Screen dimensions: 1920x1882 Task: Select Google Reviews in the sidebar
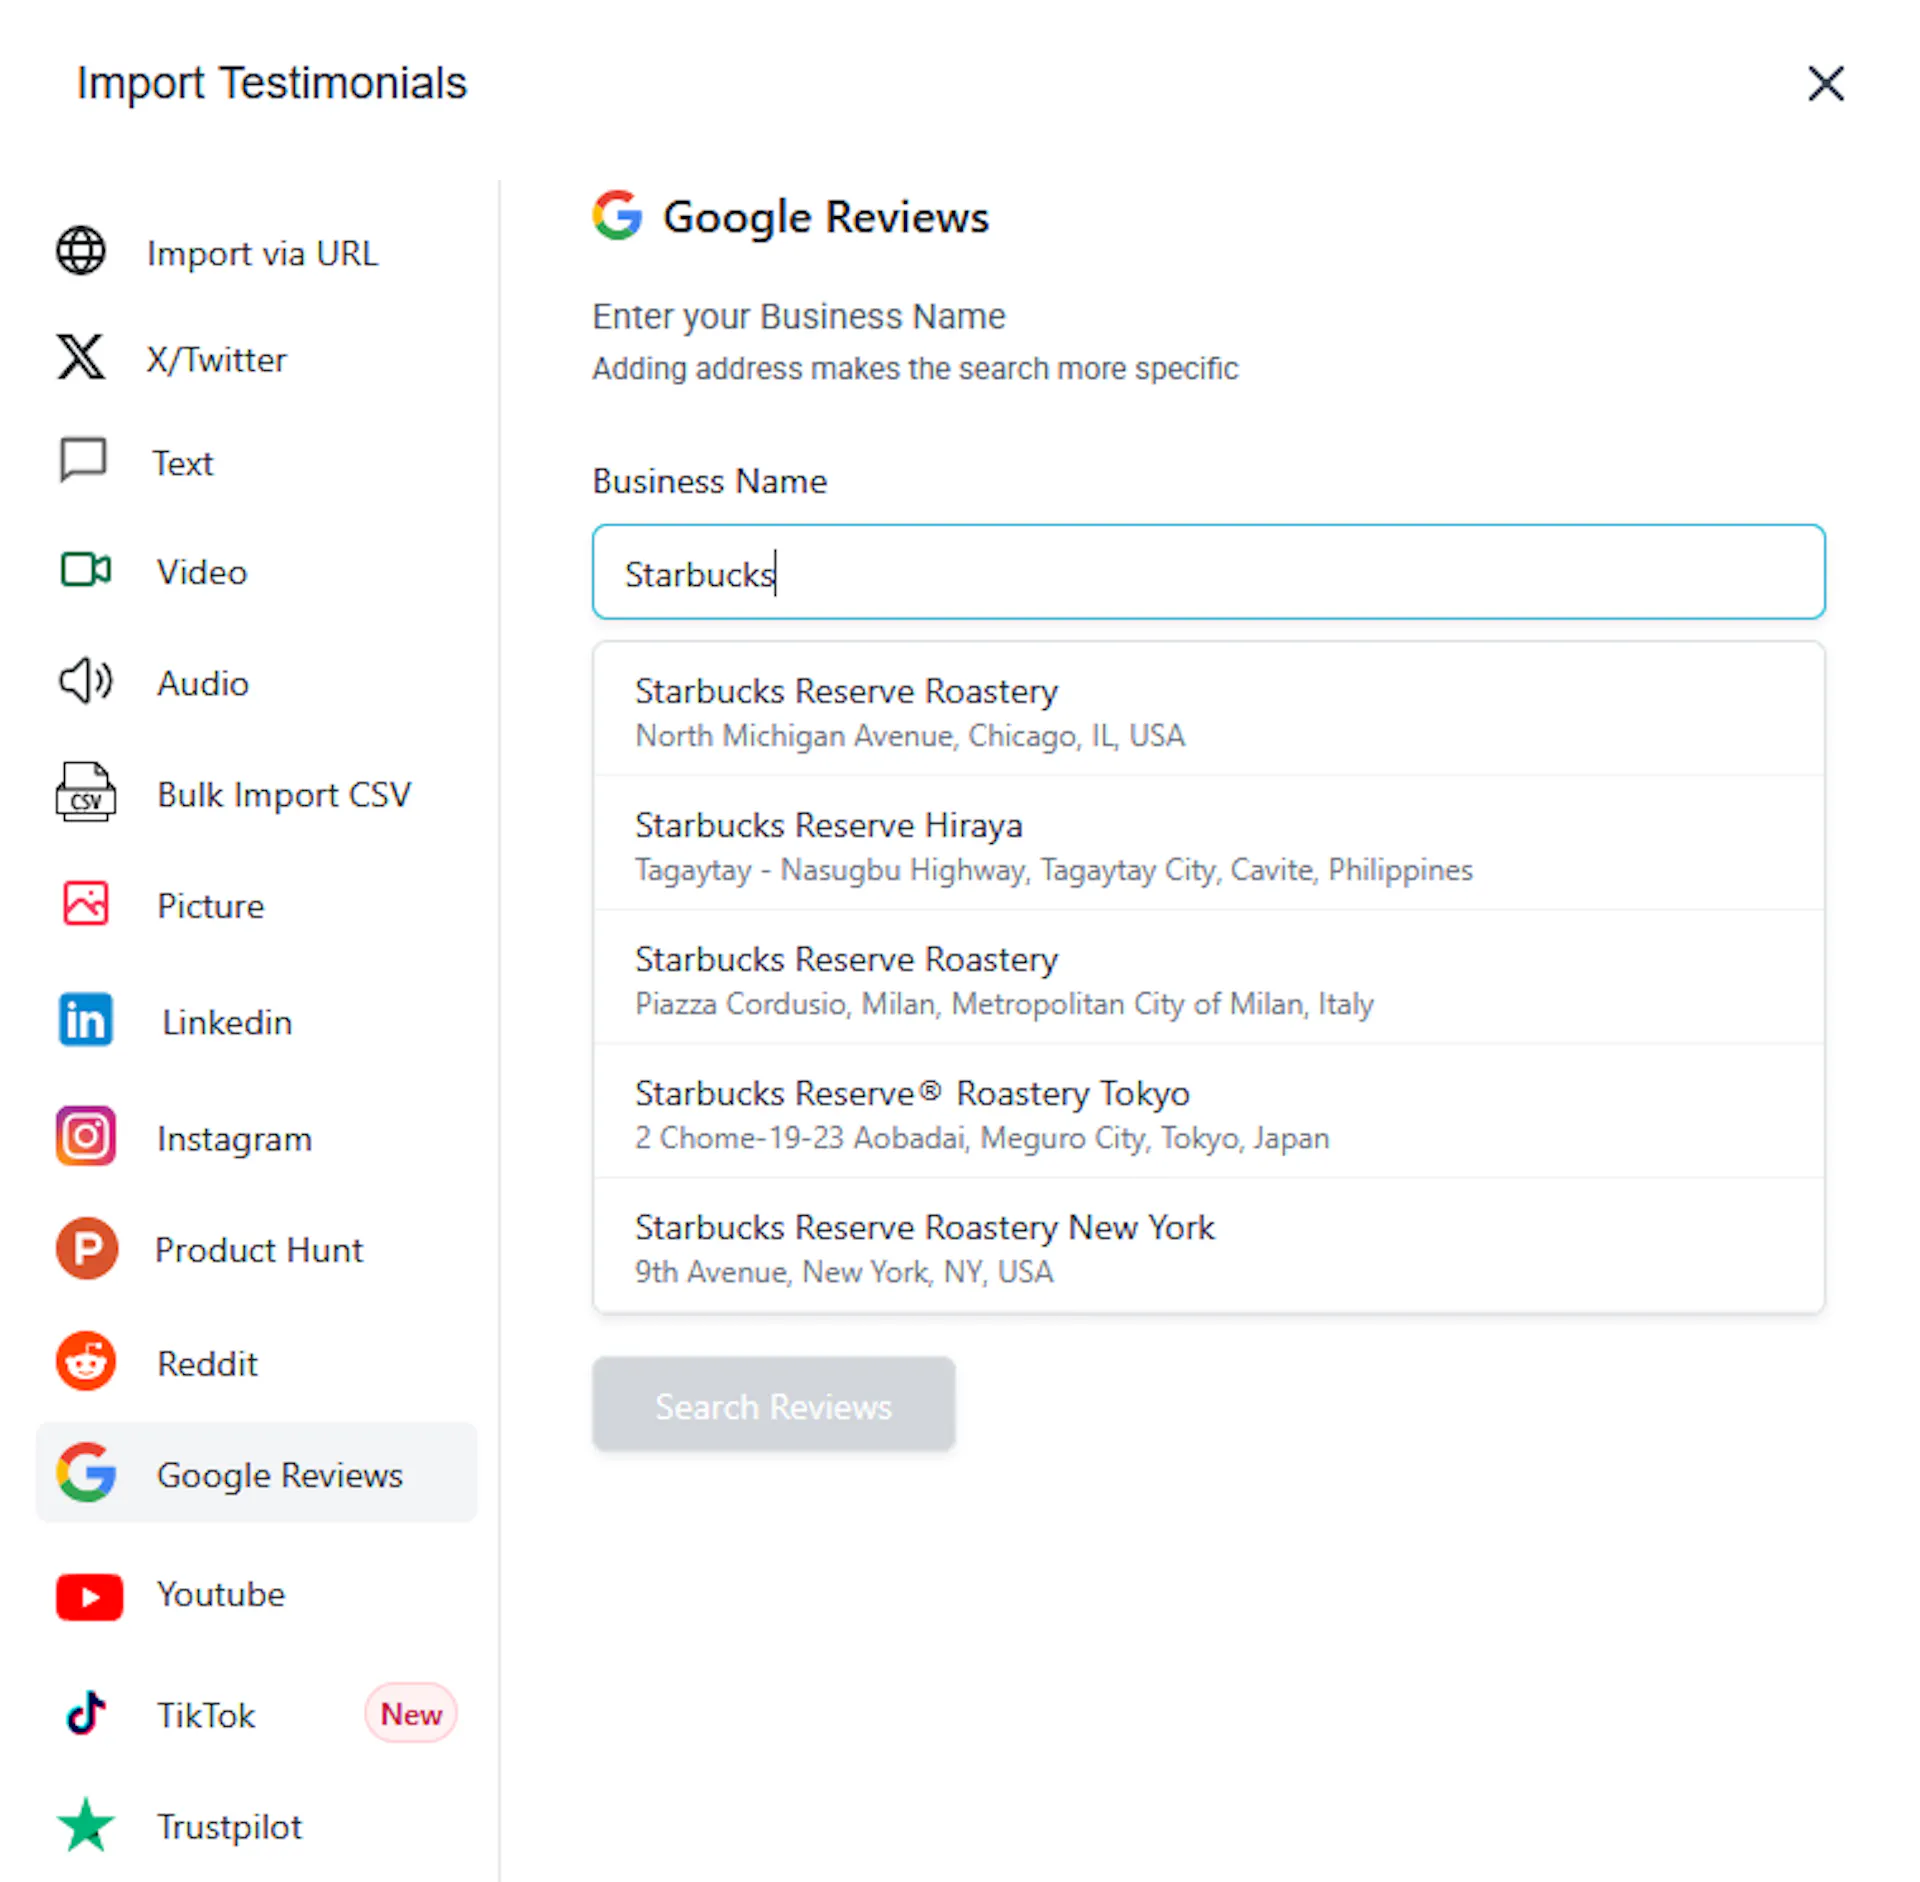pos(257,1473)
